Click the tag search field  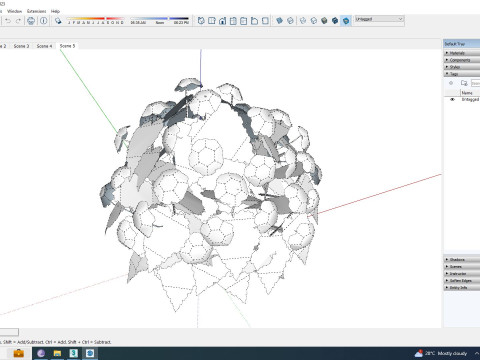tap(476, 83)
